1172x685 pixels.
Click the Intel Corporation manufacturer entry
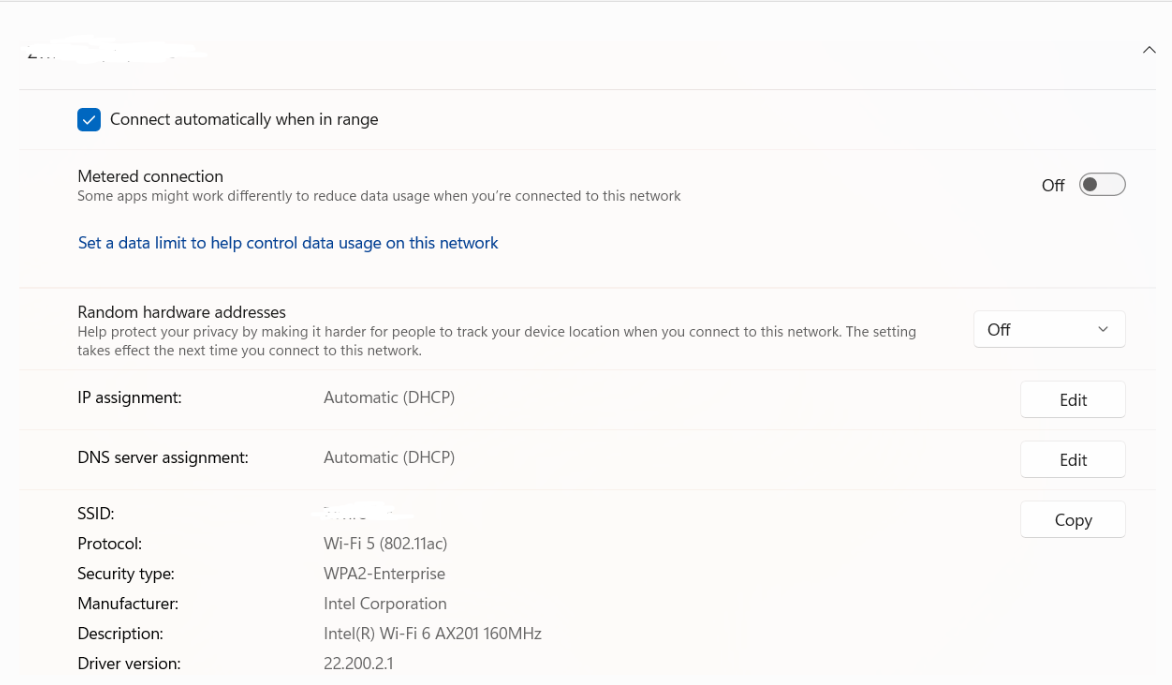(x=384, y=603)
